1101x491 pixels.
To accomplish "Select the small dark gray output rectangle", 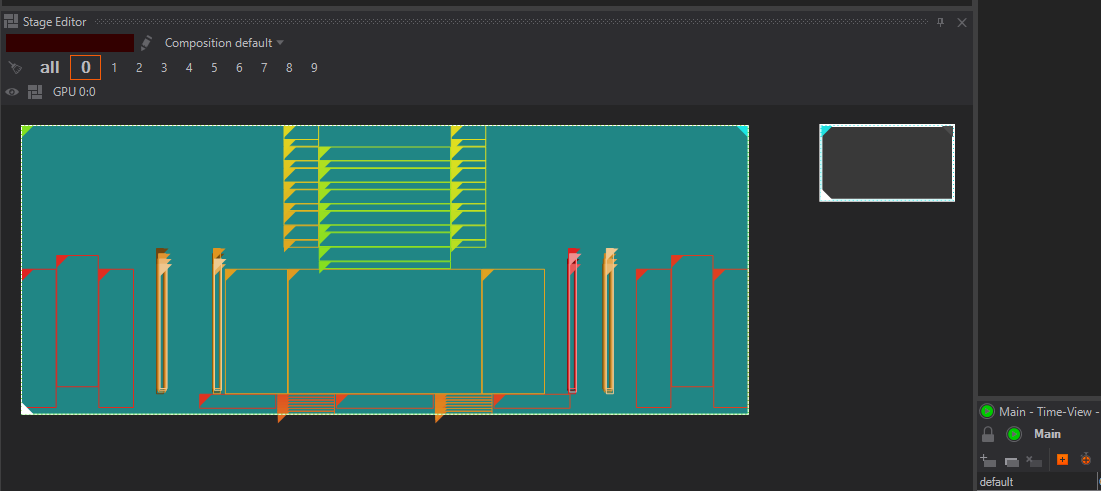I will coord(887,163).
